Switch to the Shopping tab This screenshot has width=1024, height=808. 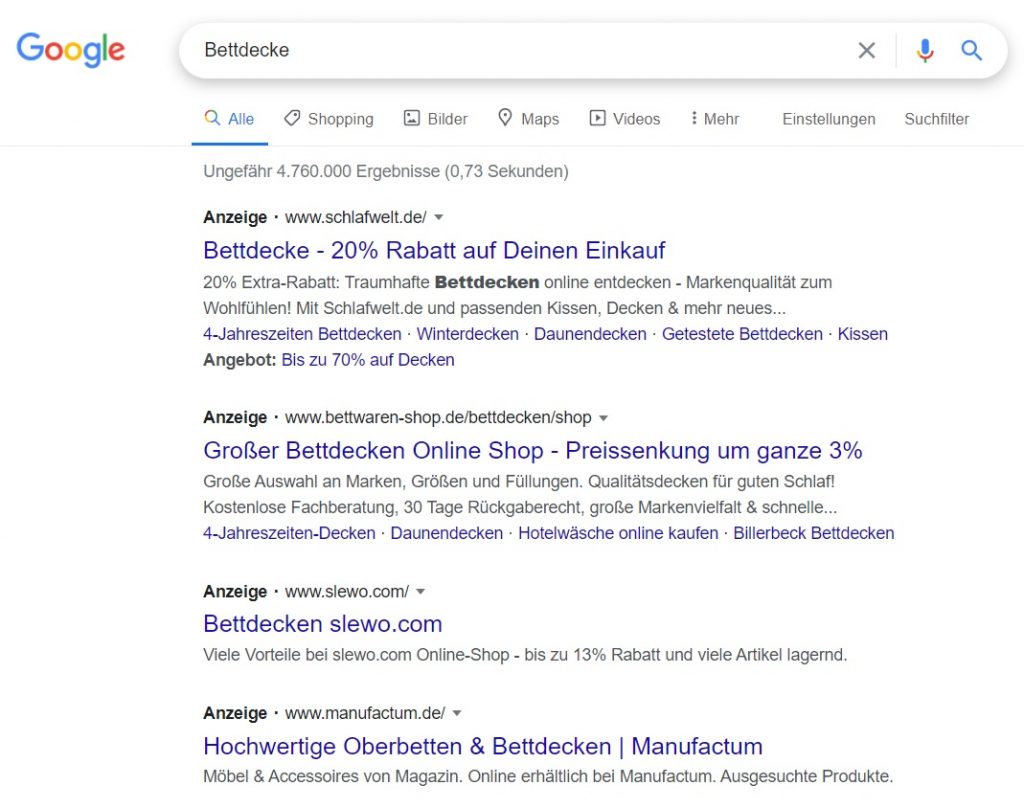[x=328, y=119]
